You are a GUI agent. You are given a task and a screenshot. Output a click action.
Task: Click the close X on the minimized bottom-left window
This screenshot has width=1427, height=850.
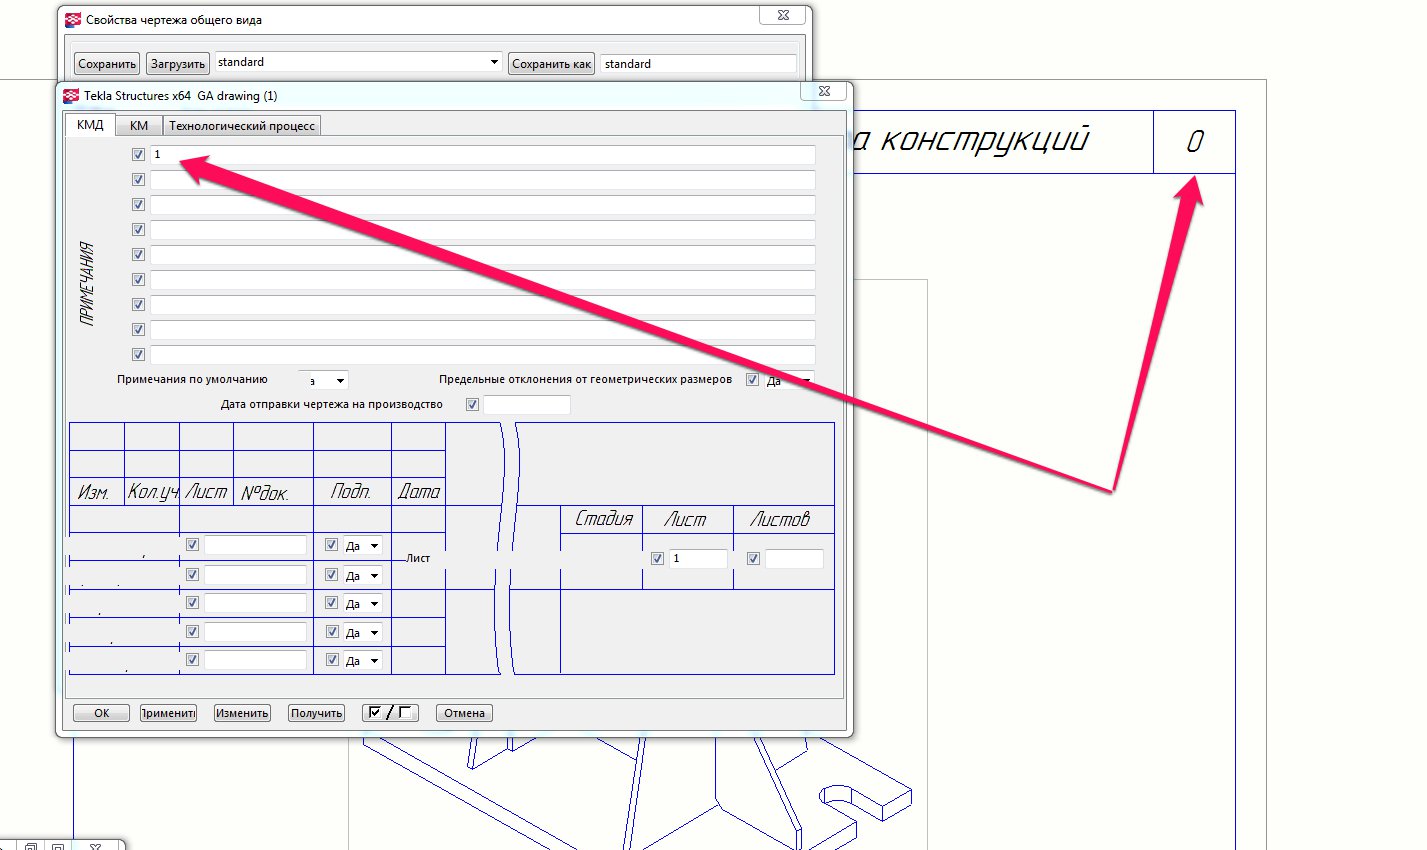point(95,846)
